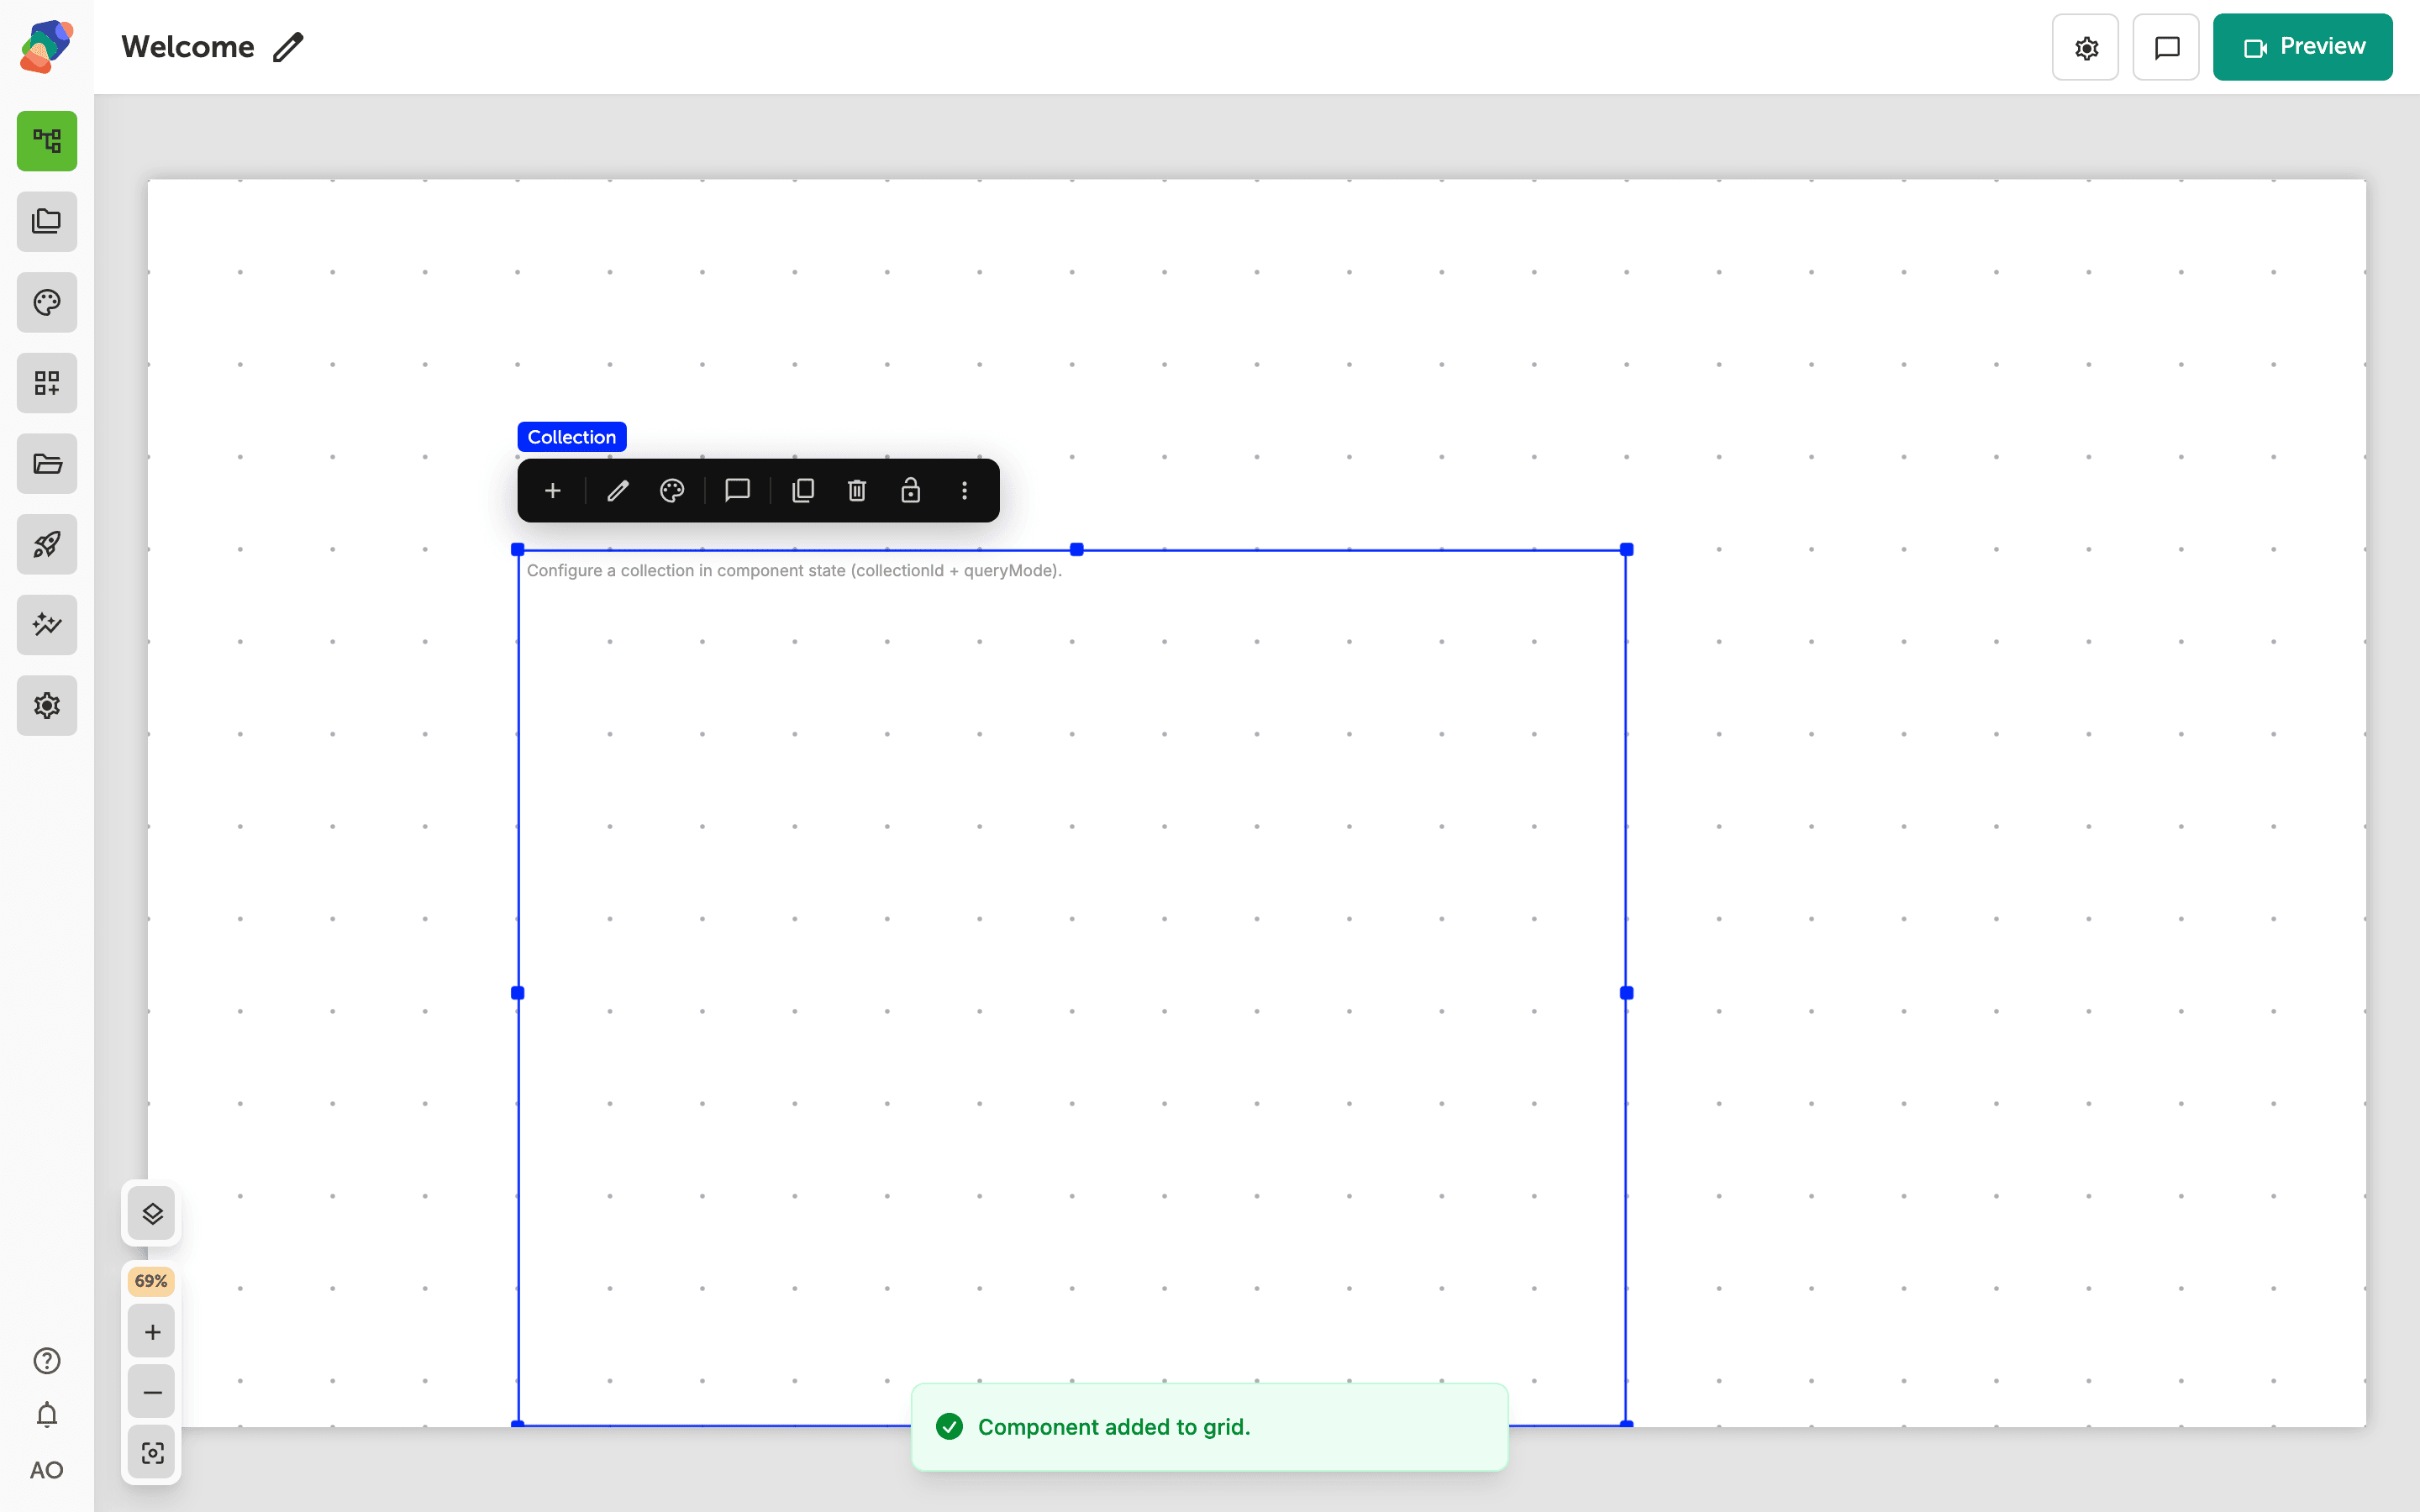Fit canvas to screen with focus icon
Image resolution: width=2420 pixels, height=1512 pixels.
[152, 1453]
